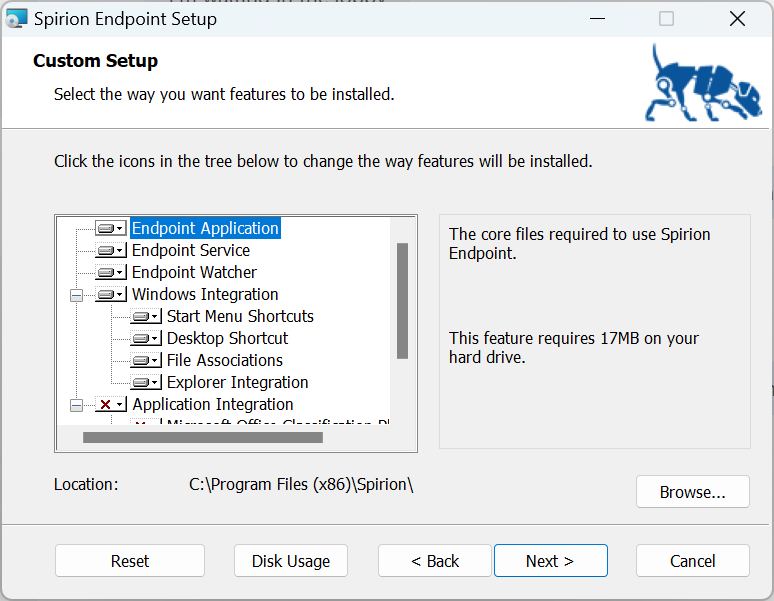Select the Endpoint Watcher tree label
Viewport: 774px width, 601px height.
[x=194, y=272]
